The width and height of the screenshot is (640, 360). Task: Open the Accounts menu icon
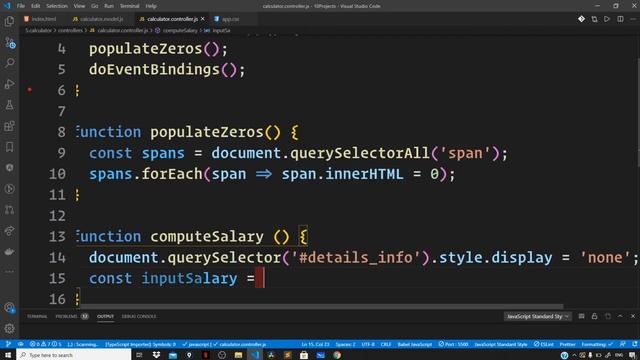click(x=9, y=308)
